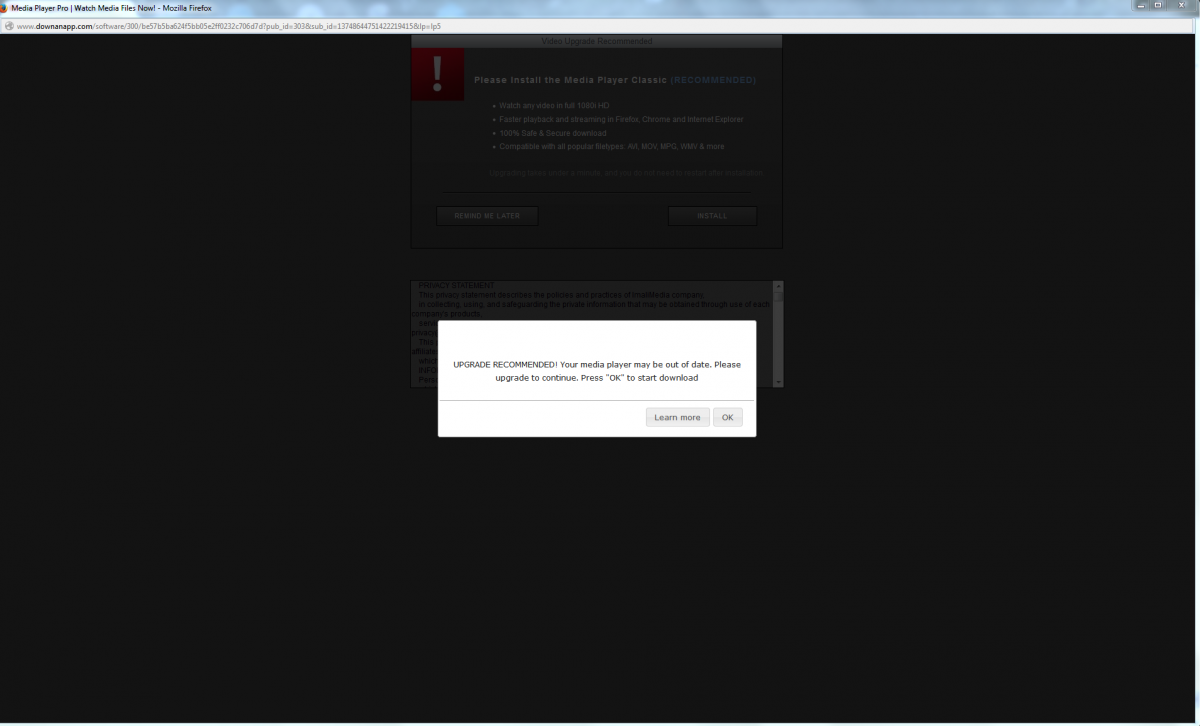Screen dimensions: 1200x726
Task: Click the dimmed REMIND ME LATER button
Action: coord(487,216)
